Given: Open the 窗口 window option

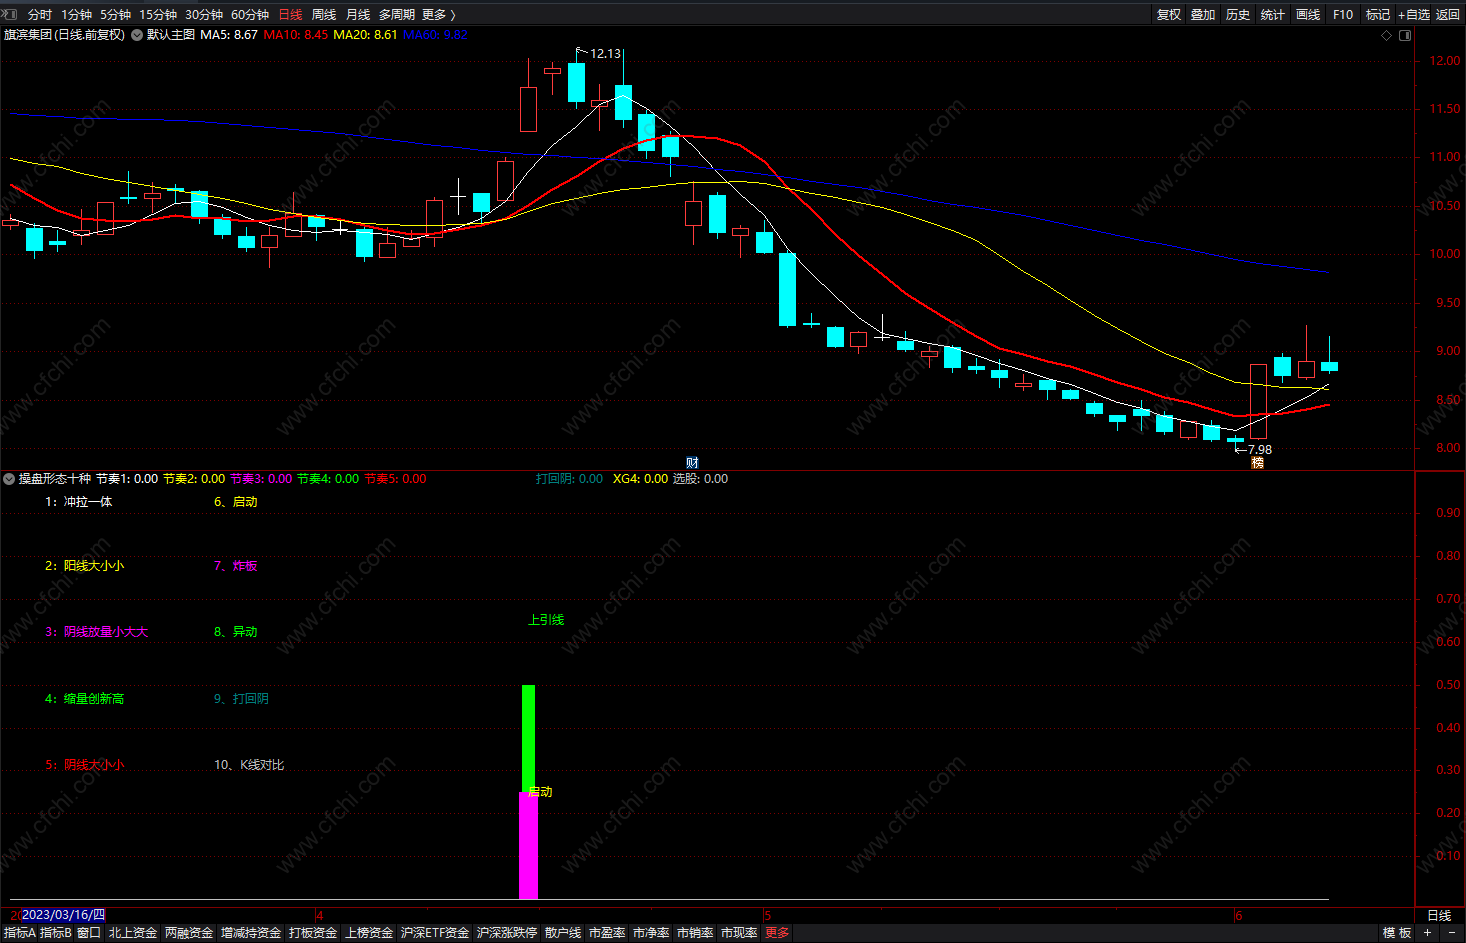Looking at the screenshot, I should [89, 932].
